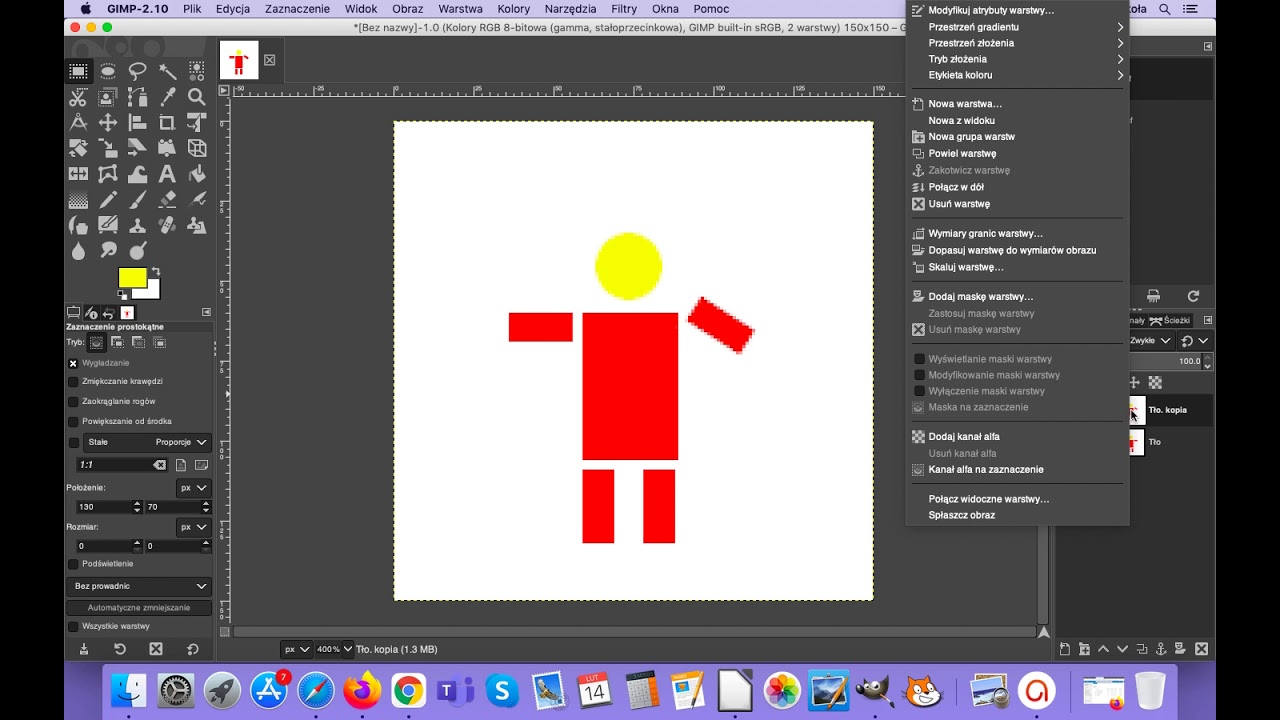The width and height of the screenshot is (1280, 720).
Task: Enable Zaokrąglanie rogów checkbox
Action: 73,401
